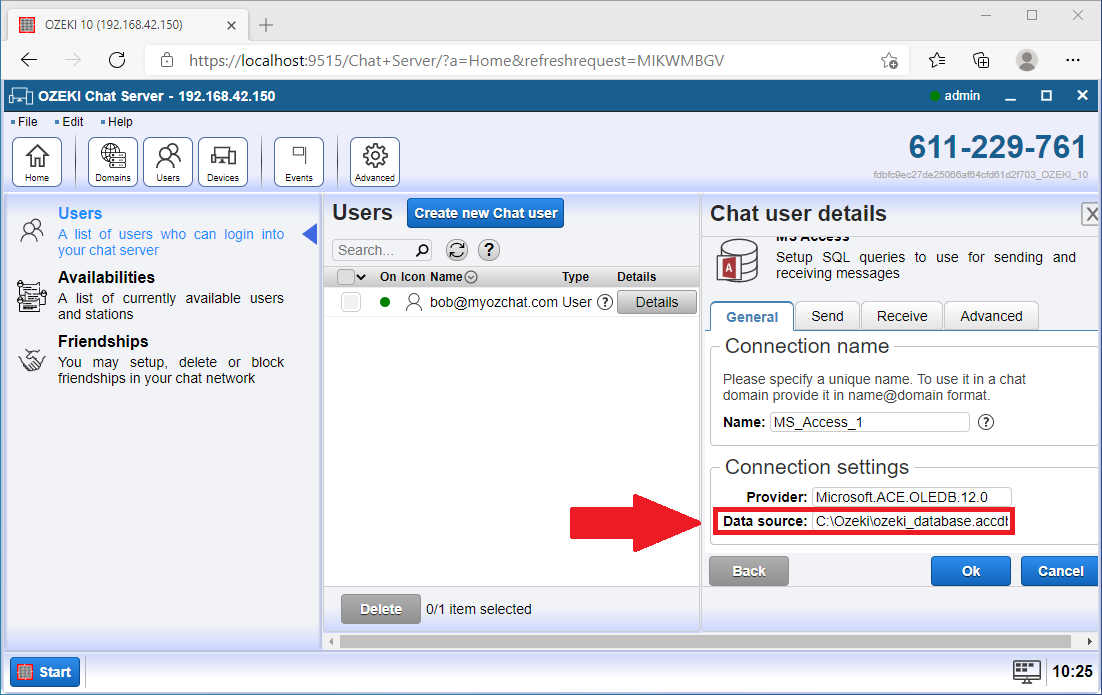Open the Advanced settings gear
The width and height of the screenshot is (1102, 695).
tap(374, 160)
